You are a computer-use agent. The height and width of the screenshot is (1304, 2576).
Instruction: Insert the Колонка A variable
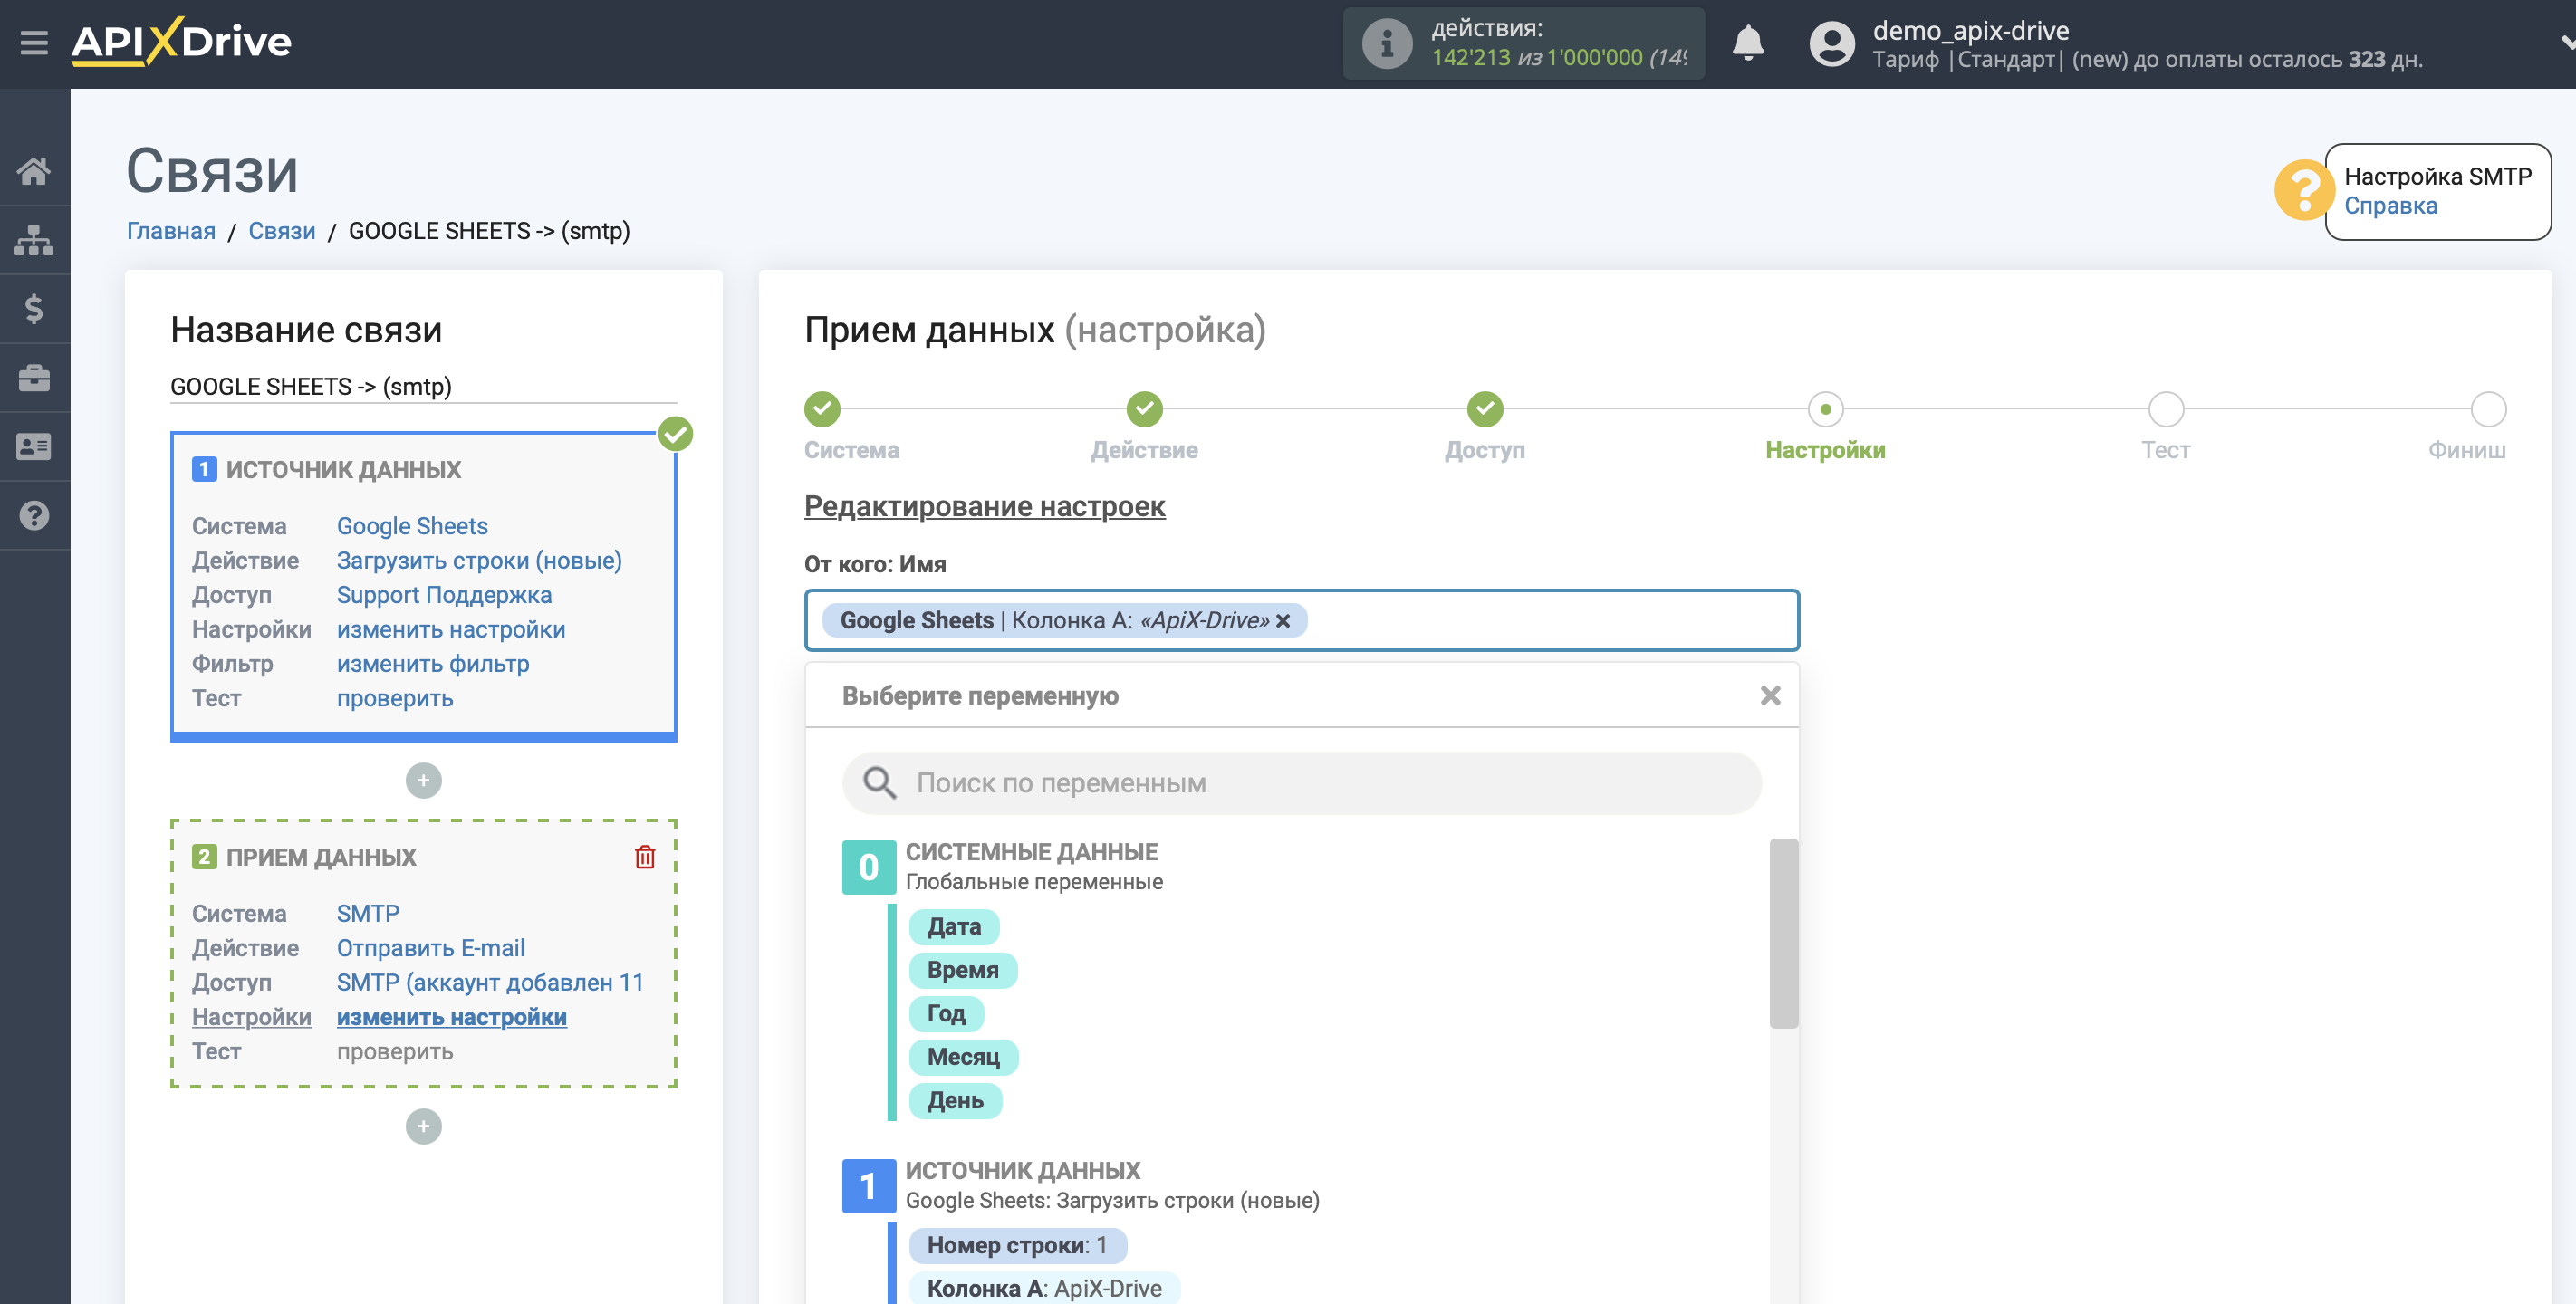click(x=1044, y=1288)
